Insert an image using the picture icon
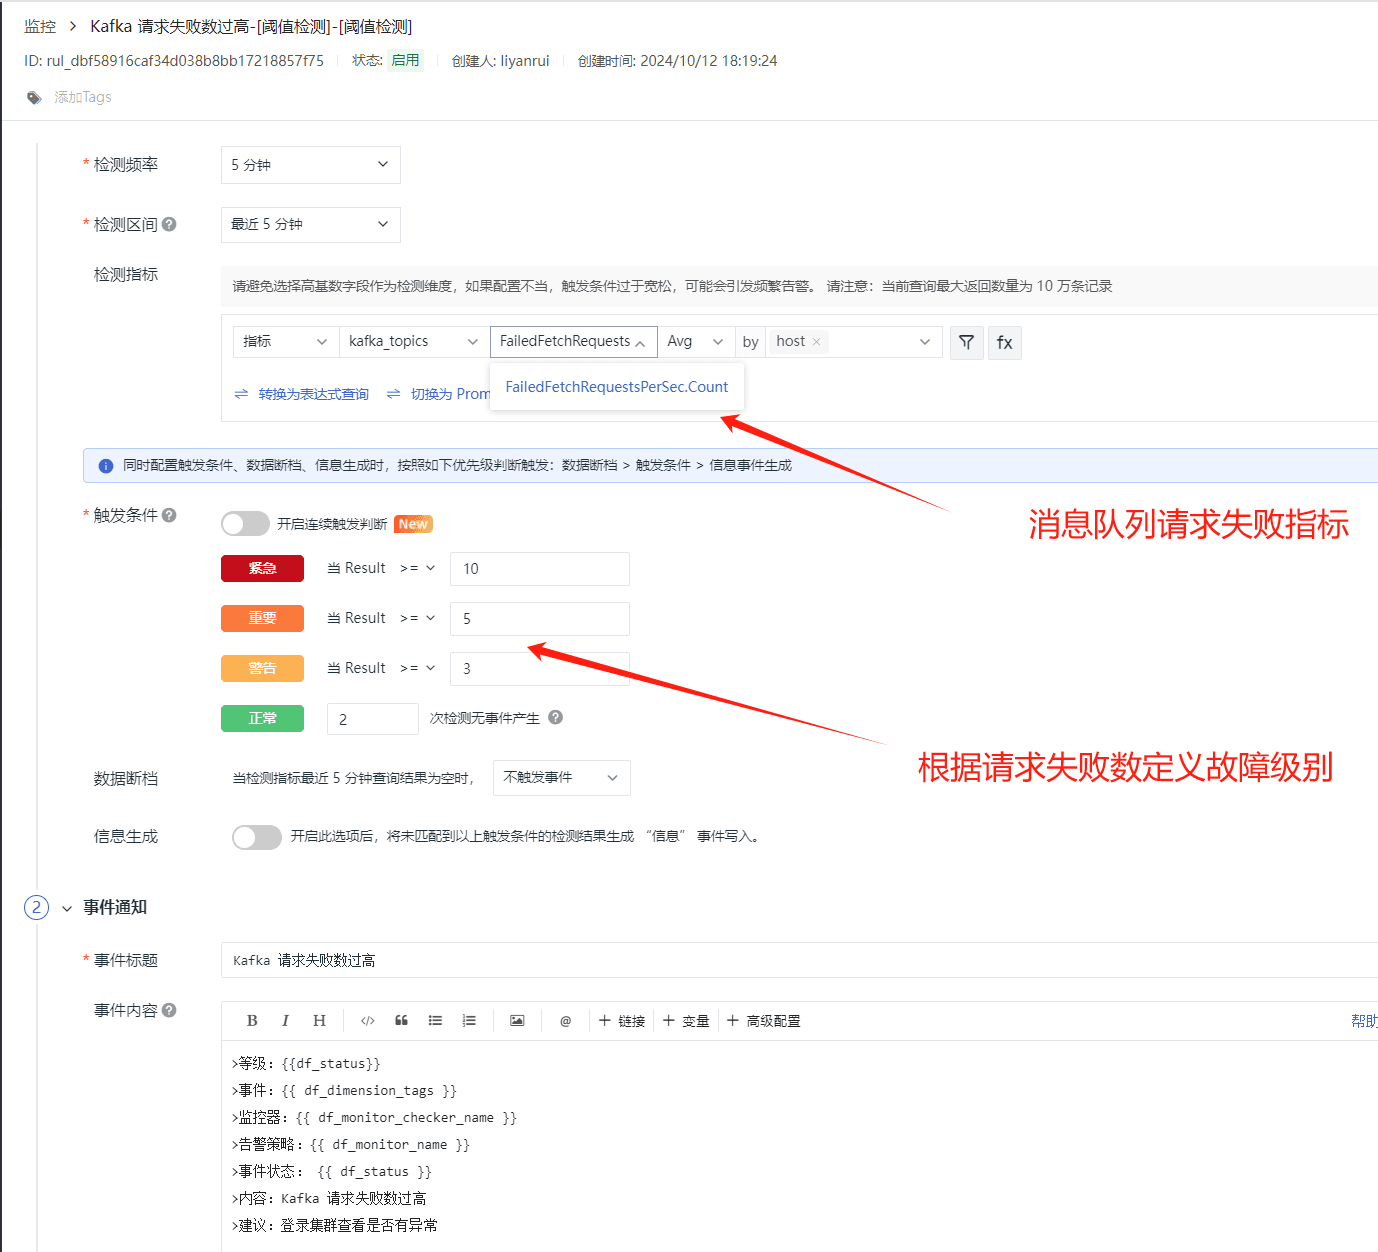The height and width of the screenshot is (1252, 1378). click(x=517, y=1021)
